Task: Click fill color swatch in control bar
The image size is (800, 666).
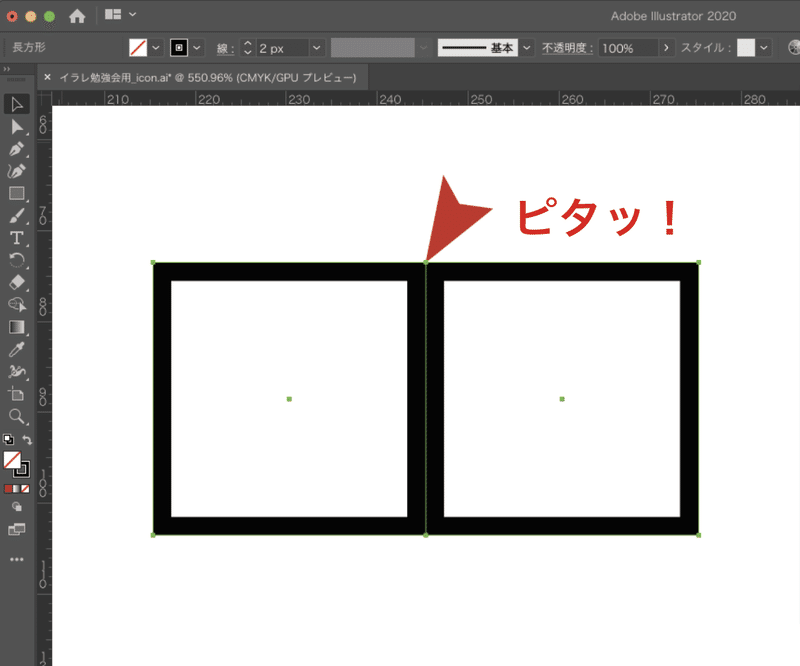Action: [x=138, y=48]
